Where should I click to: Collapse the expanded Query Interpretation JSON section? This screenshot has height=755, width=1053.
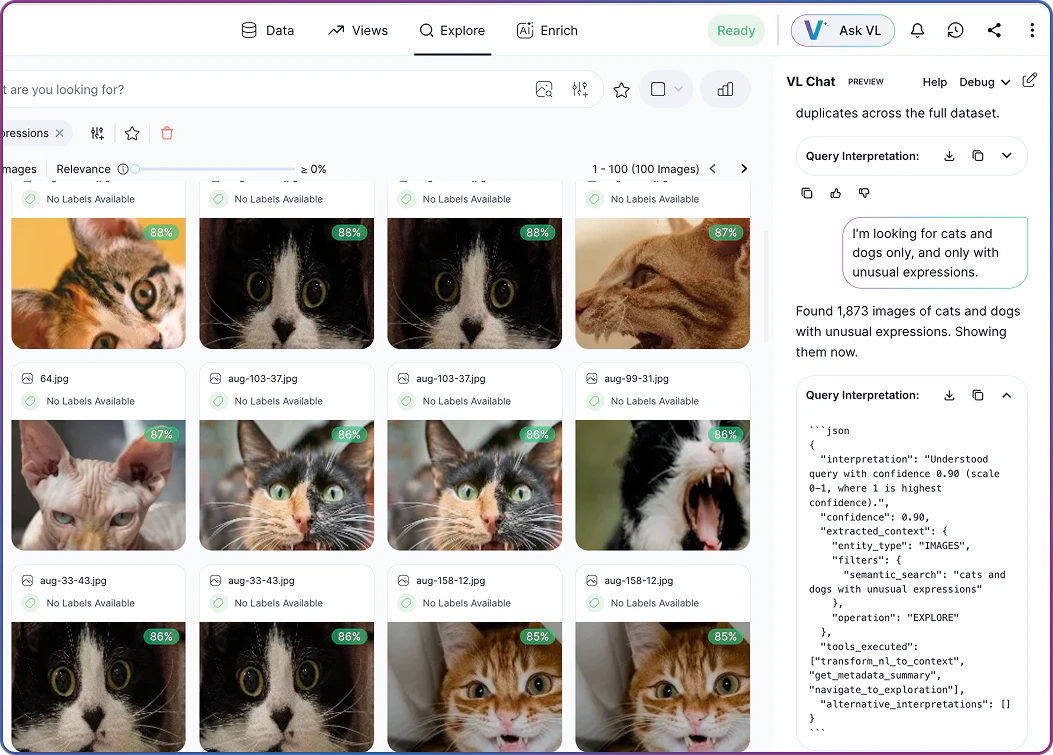point(1007,395)
